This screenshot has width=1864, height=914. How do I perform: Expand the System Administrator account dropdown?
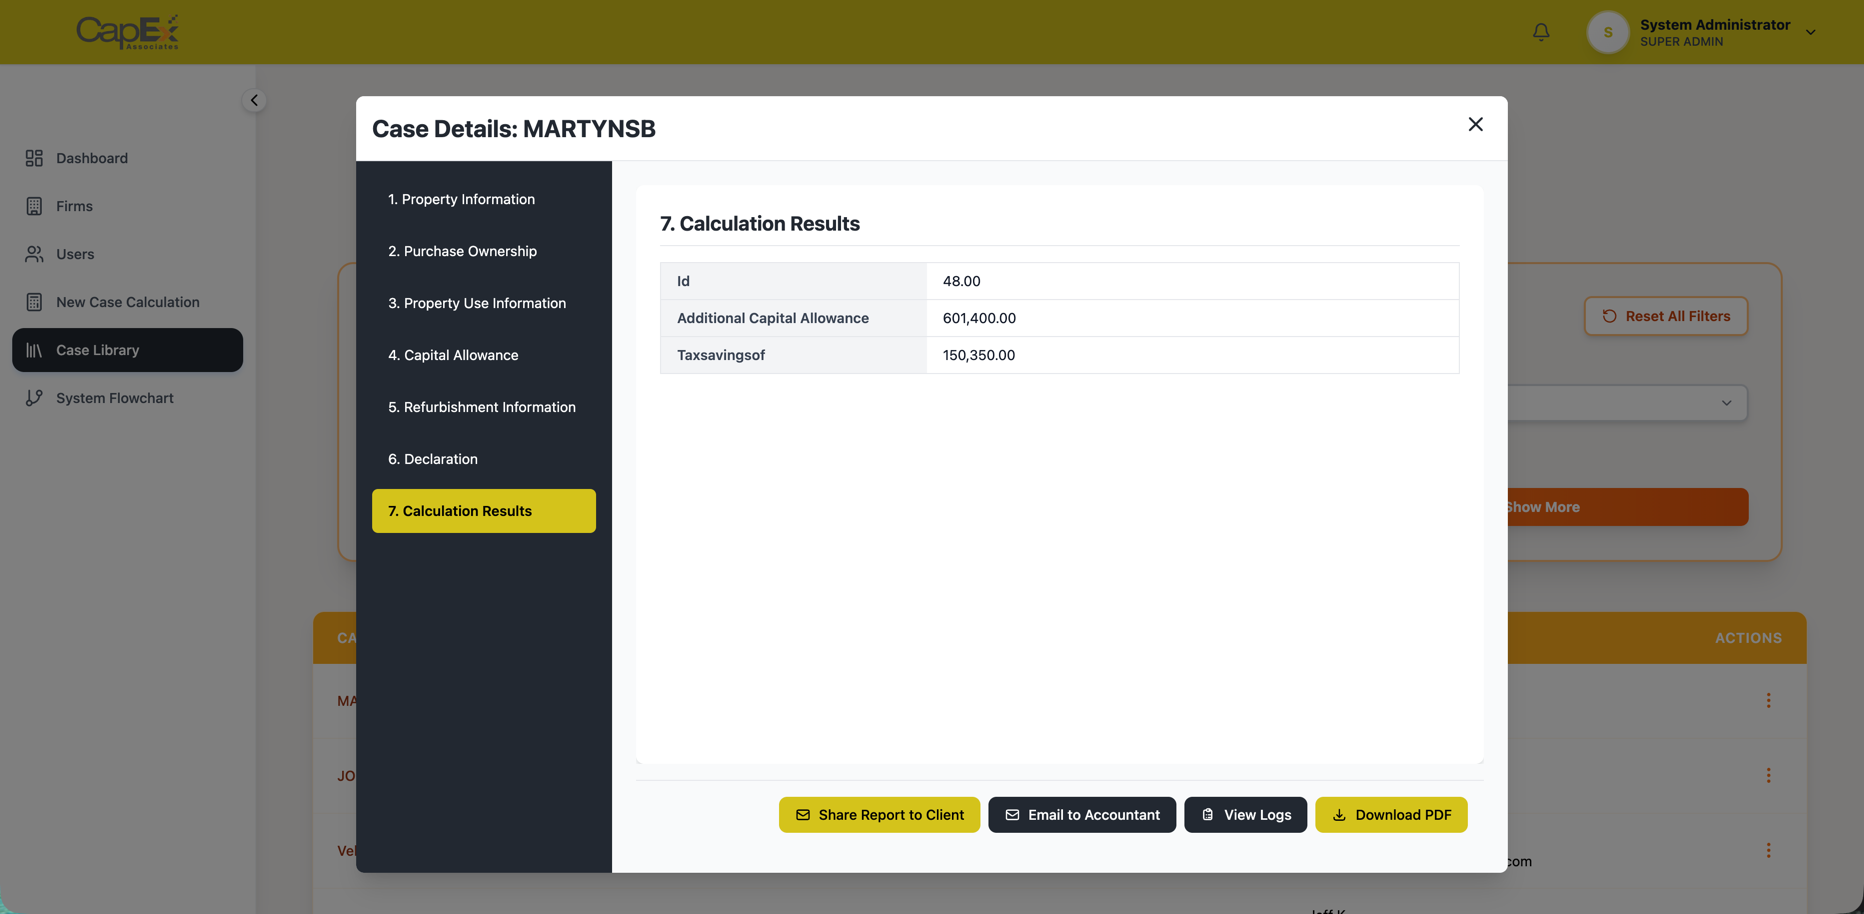pyautogui.click(x=1810, y=32)
